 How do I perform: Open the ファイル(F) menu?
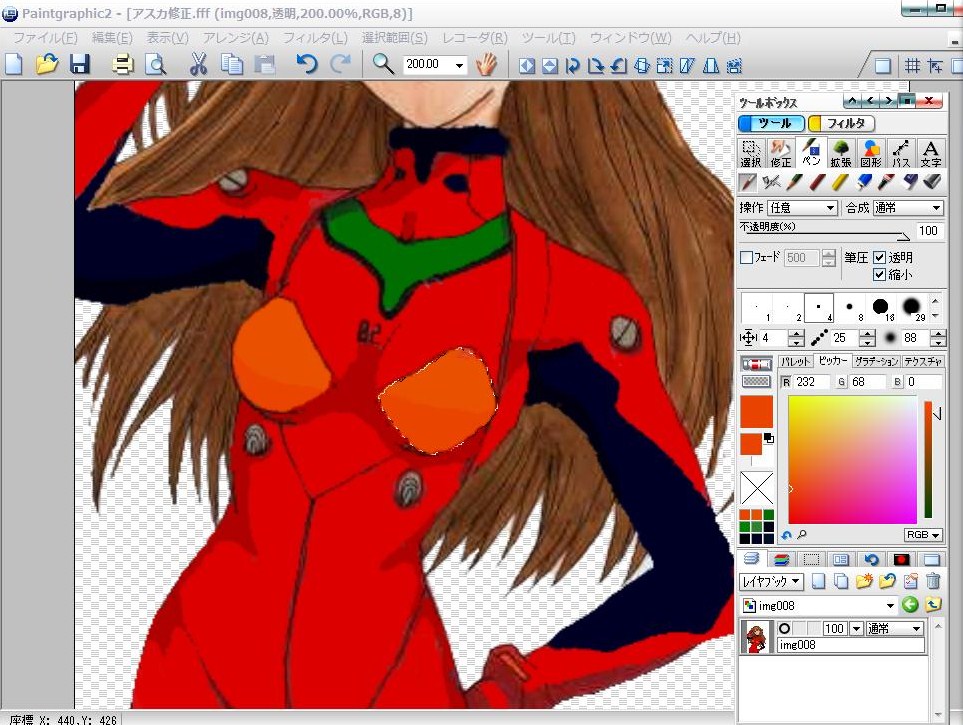coord(45,38)
